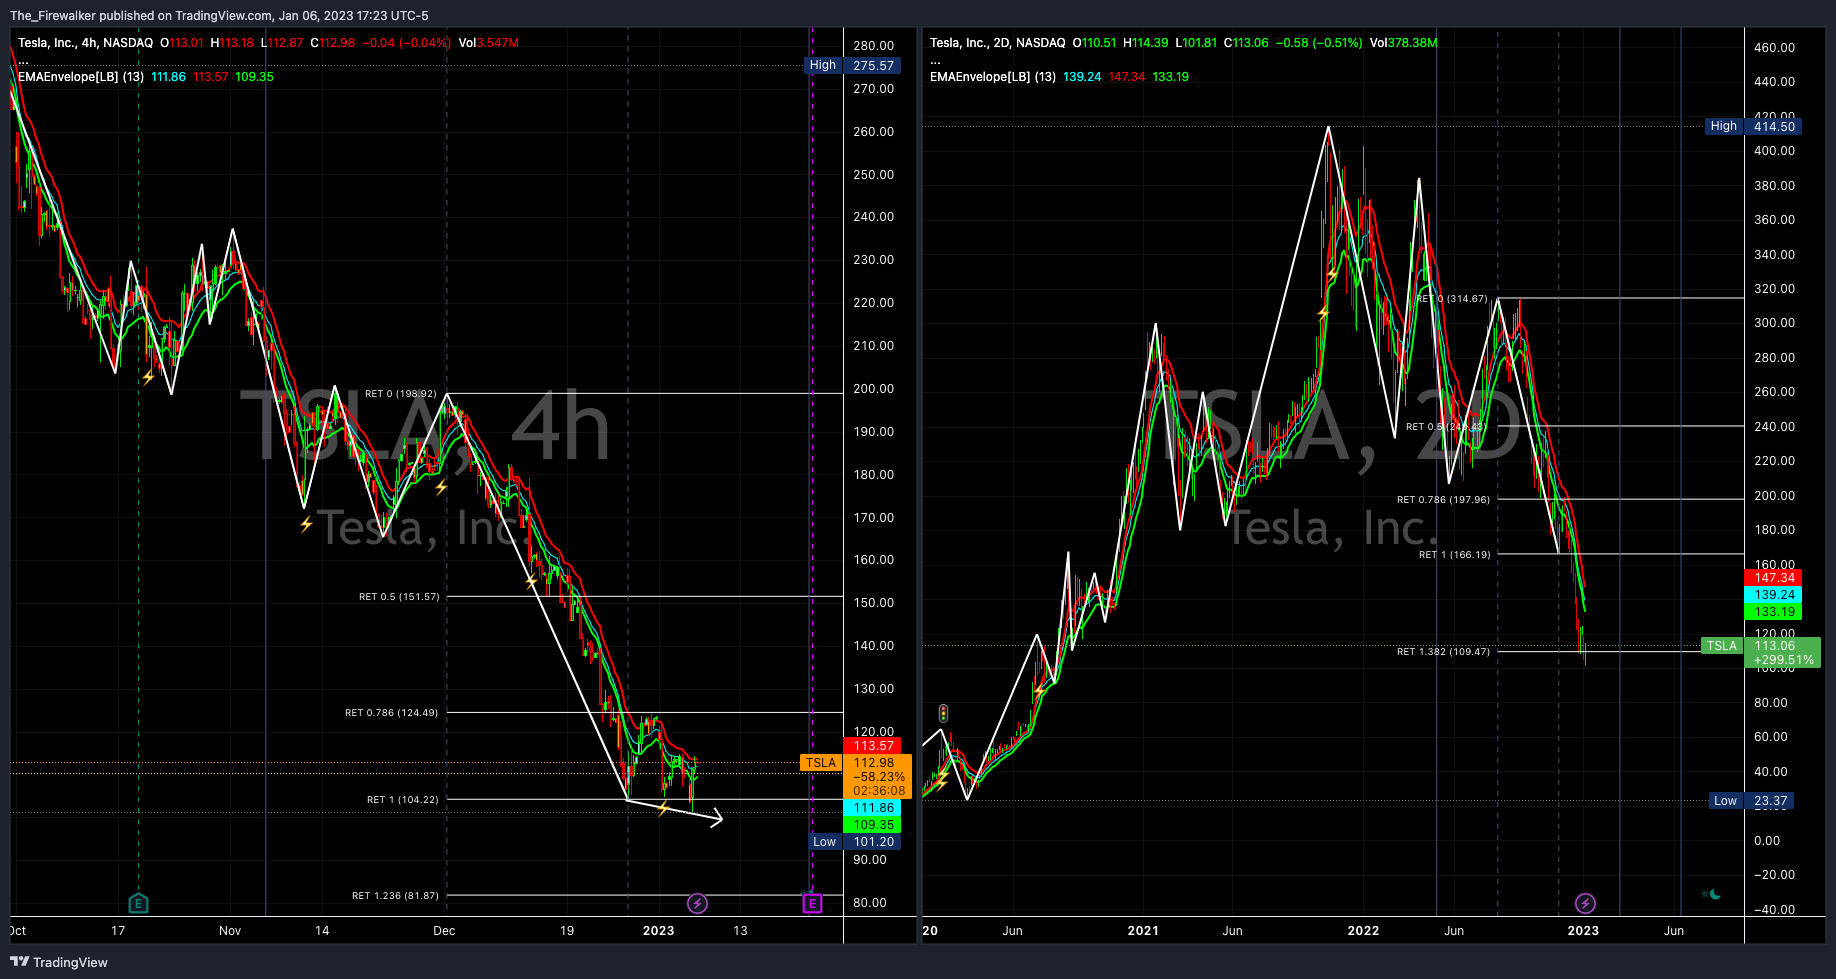This screenshot has width=1836, height=979.
Task: Click the cyan 111.86 price label
Action: 874,808
